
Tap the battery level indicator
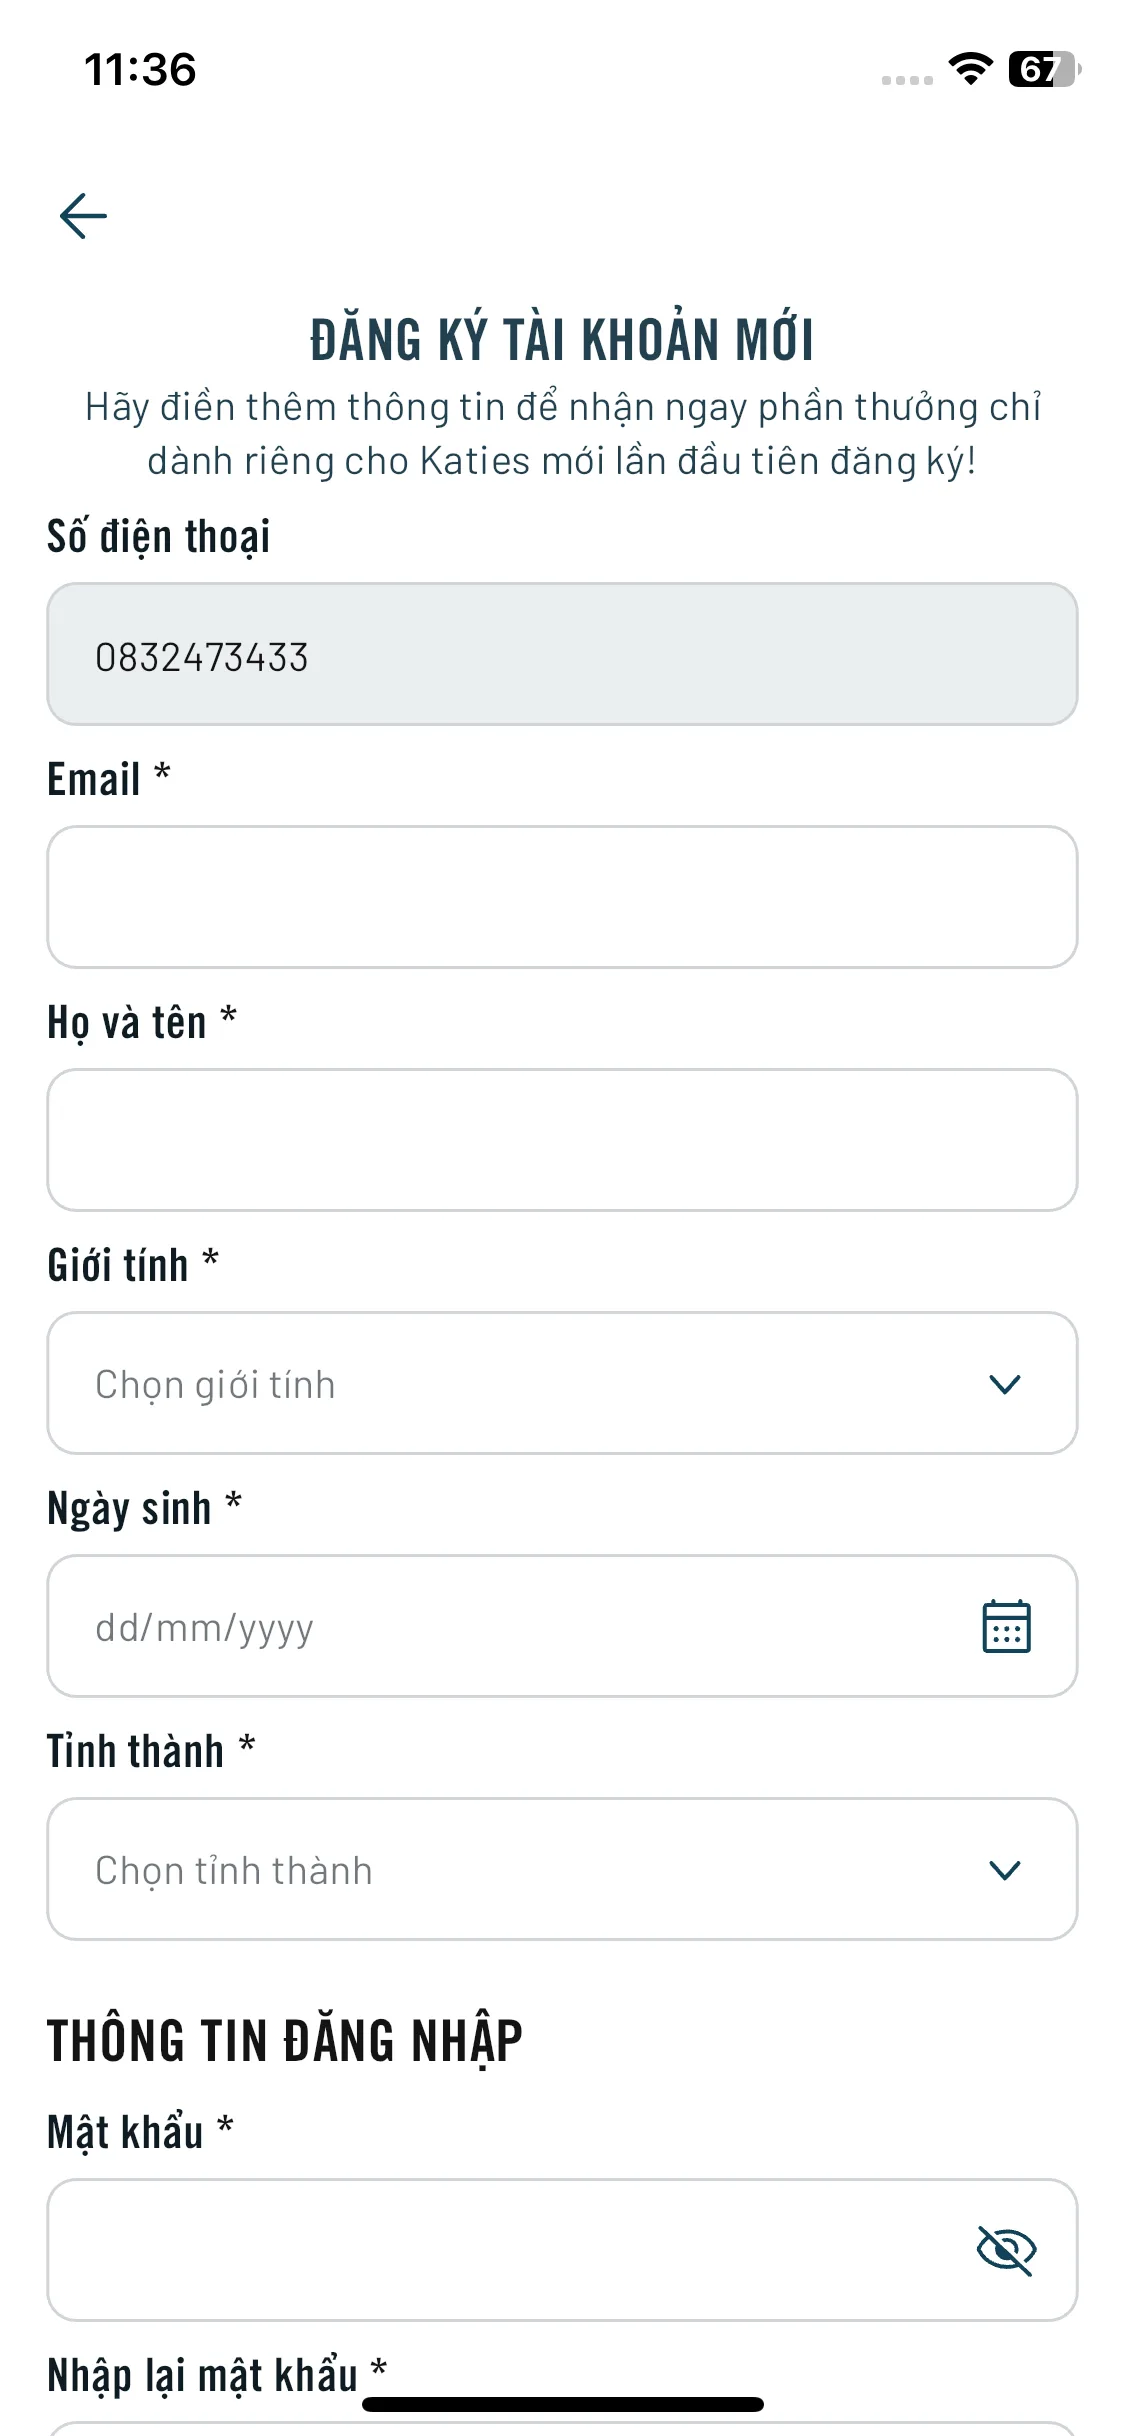[x=1043, y=69]
